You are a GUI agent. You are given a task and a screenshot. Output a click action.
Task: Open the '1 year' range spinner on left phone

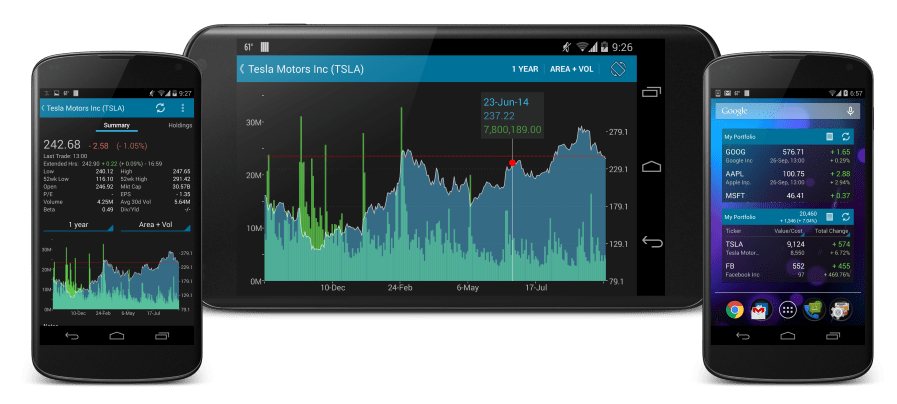tap(78, 225)
